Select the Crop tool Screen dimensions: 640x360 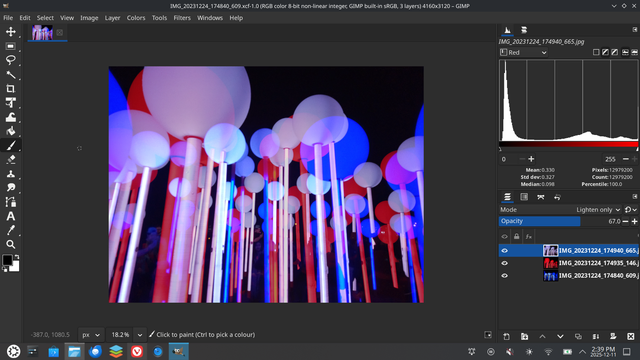click(11, 89)
